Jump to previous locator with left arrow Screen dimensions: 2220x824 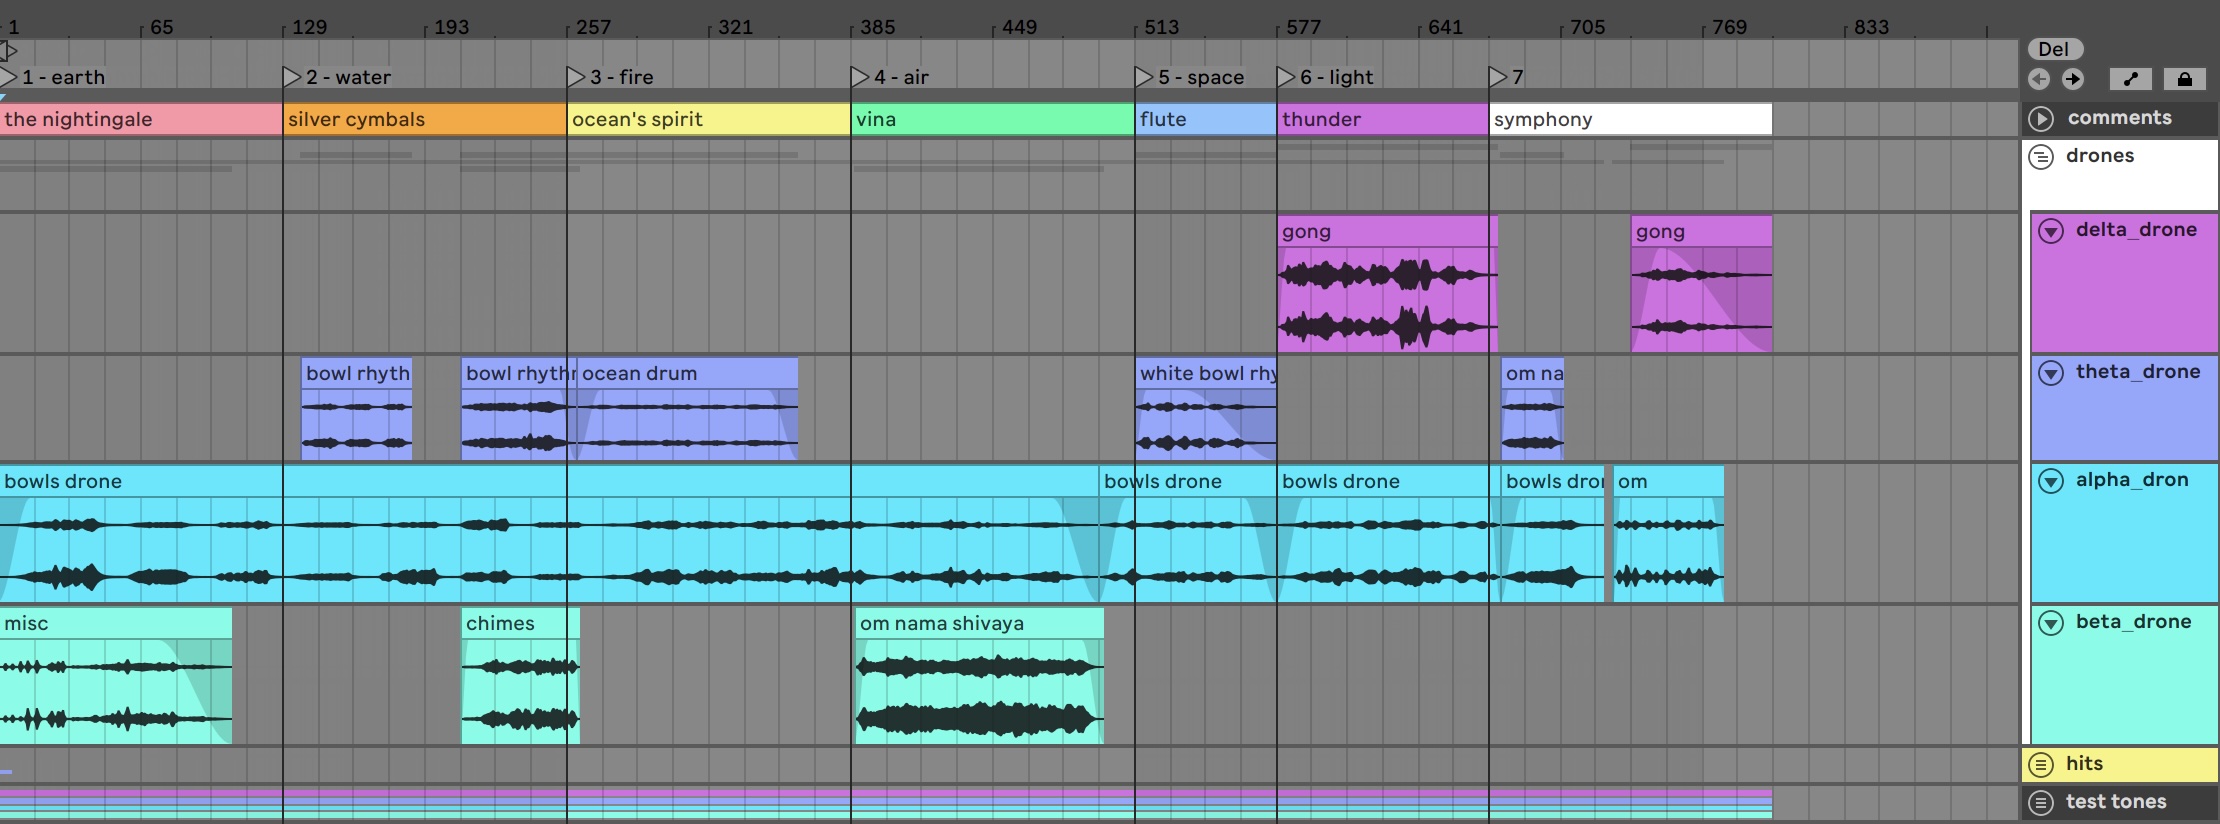2039,79
